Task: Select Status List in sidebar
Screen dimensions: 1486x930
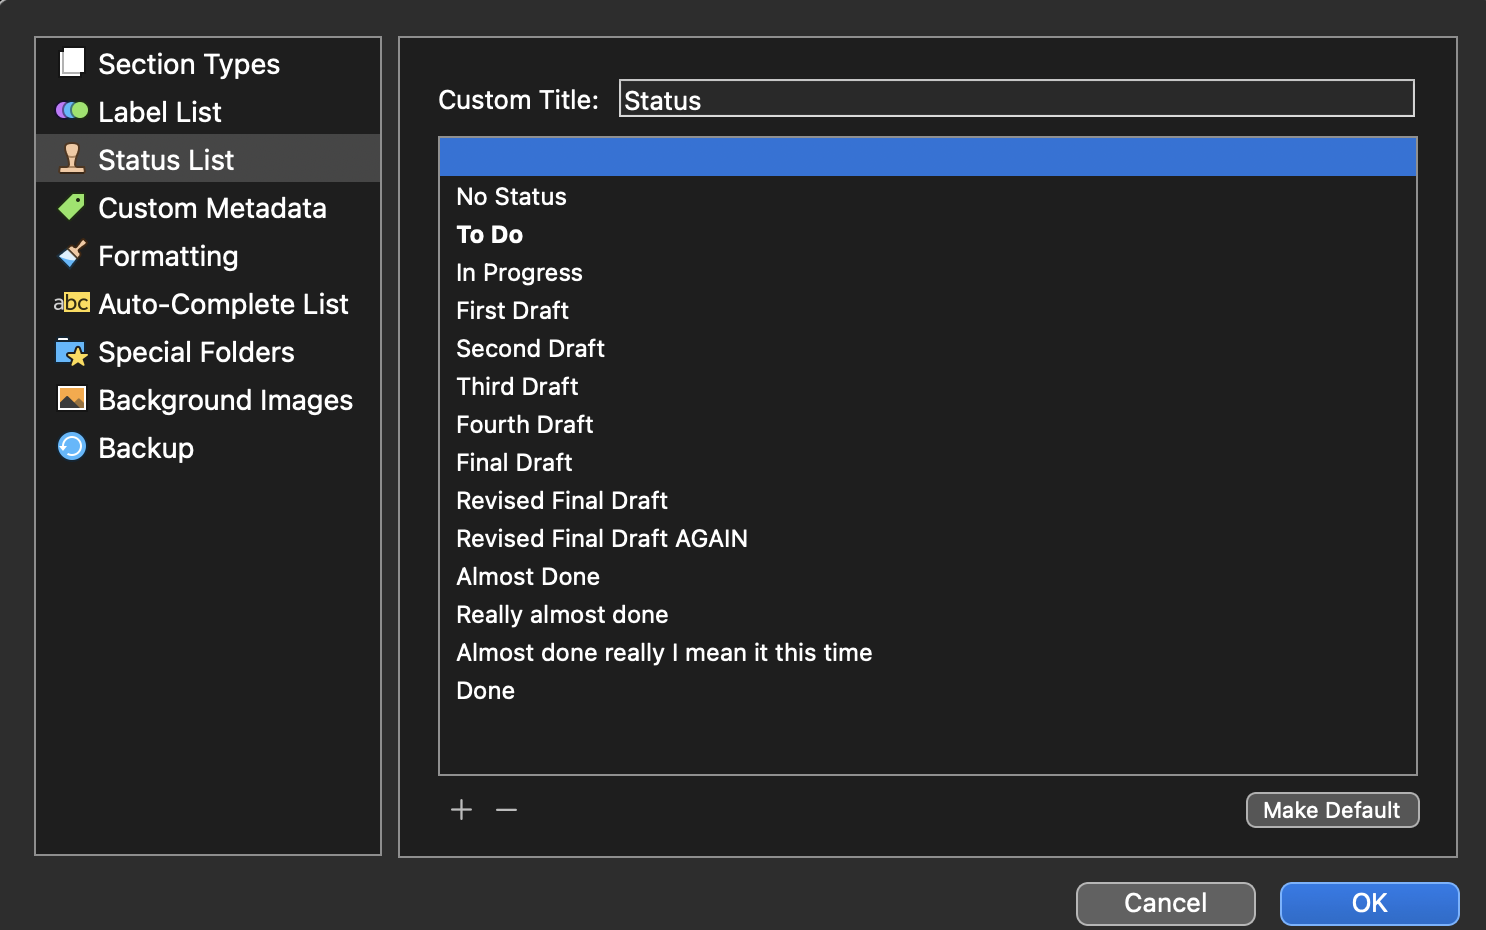Action: tap(208, 159)
